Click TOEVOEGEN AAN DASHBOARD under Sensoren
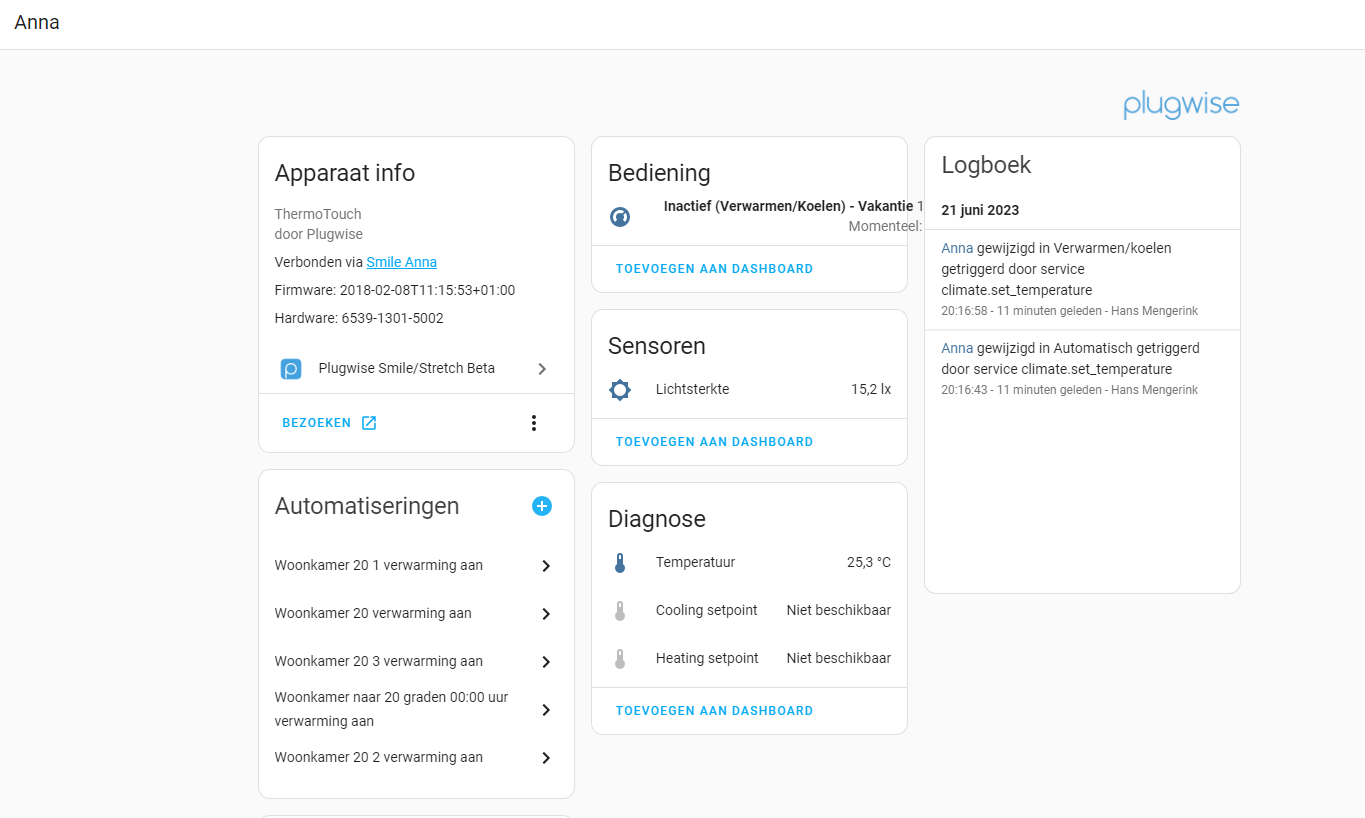The image size is (1365, 818). coord(714,441)
